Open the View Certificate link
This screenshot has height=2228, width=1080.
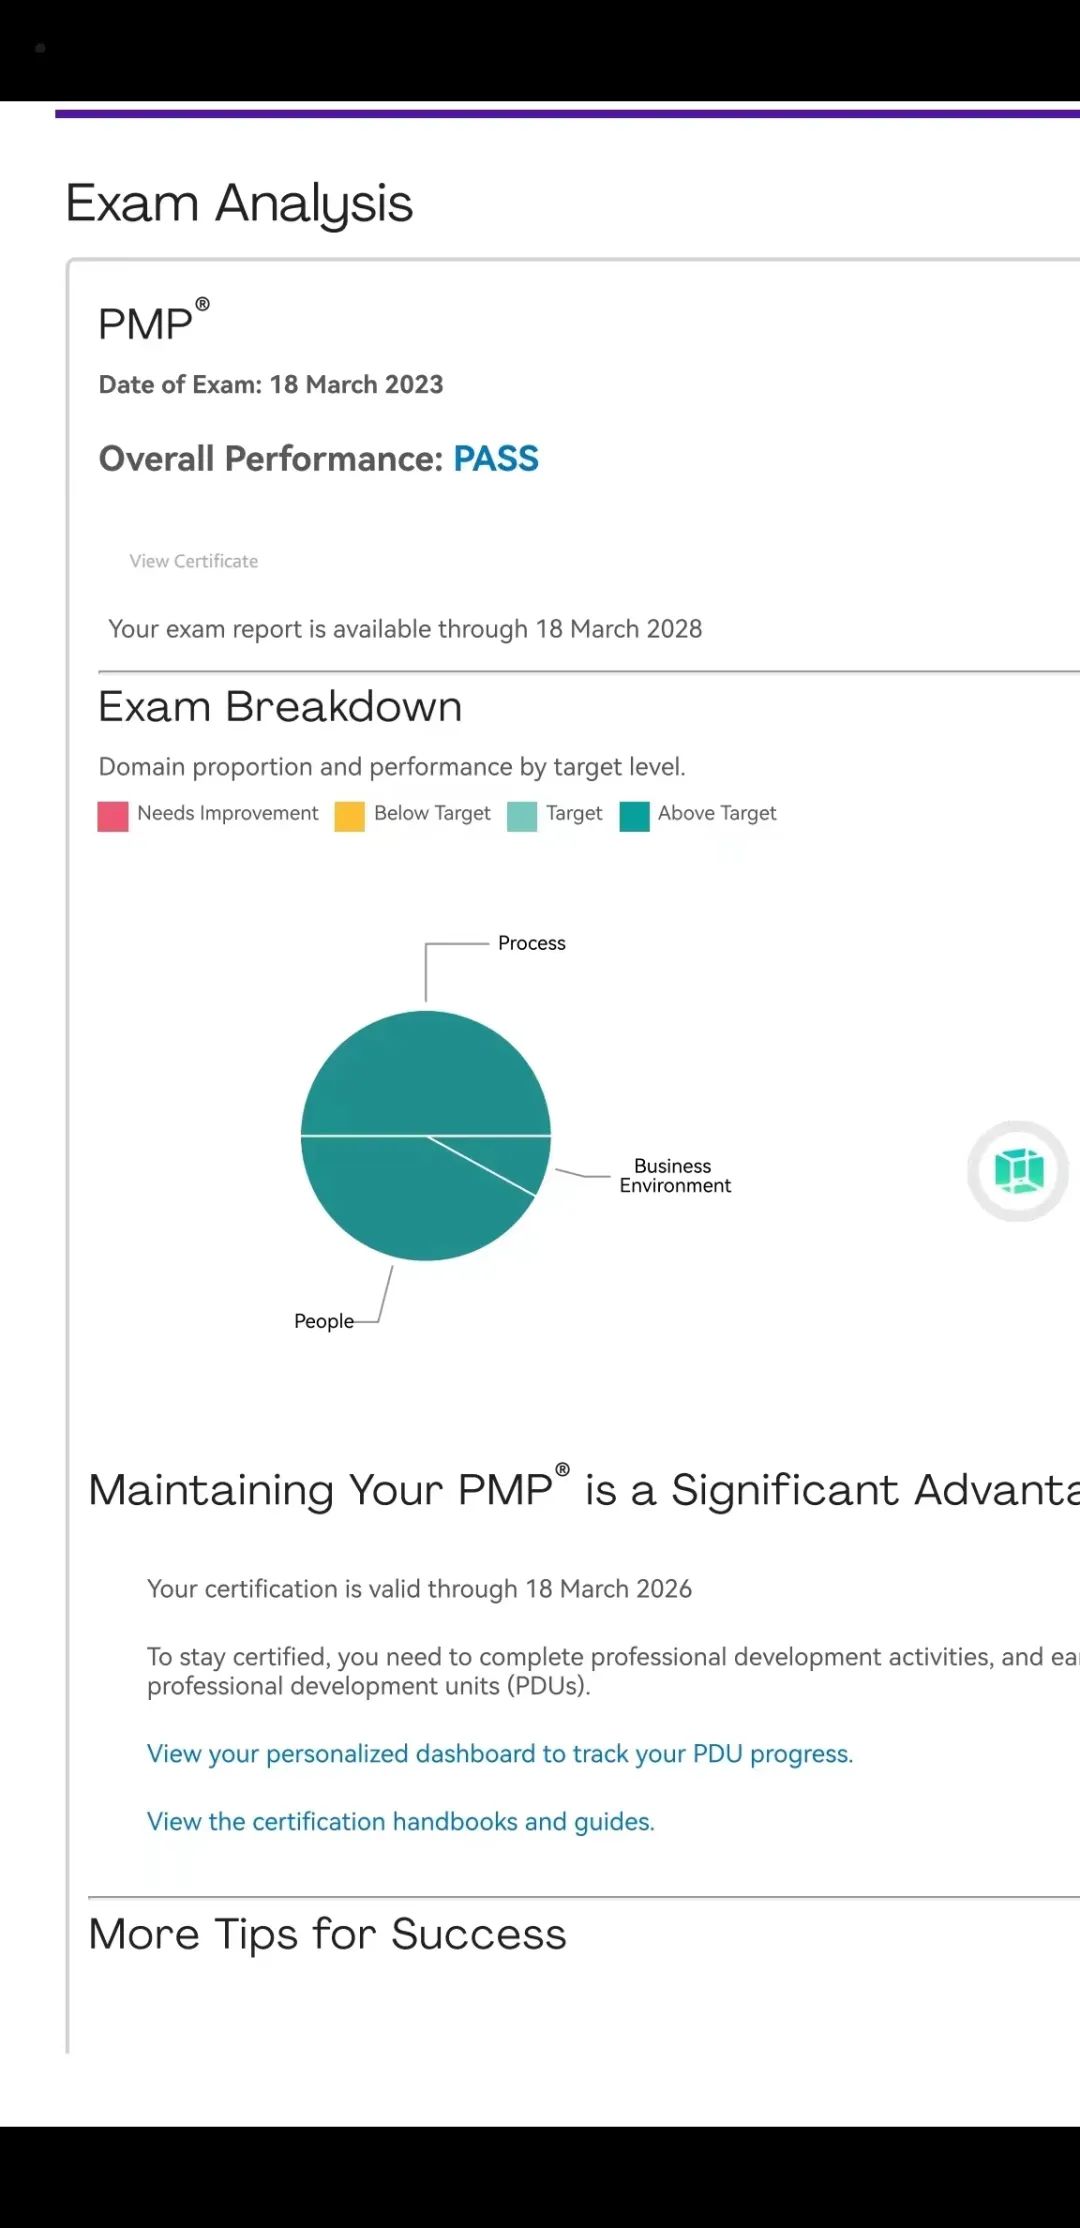[193, 561]
